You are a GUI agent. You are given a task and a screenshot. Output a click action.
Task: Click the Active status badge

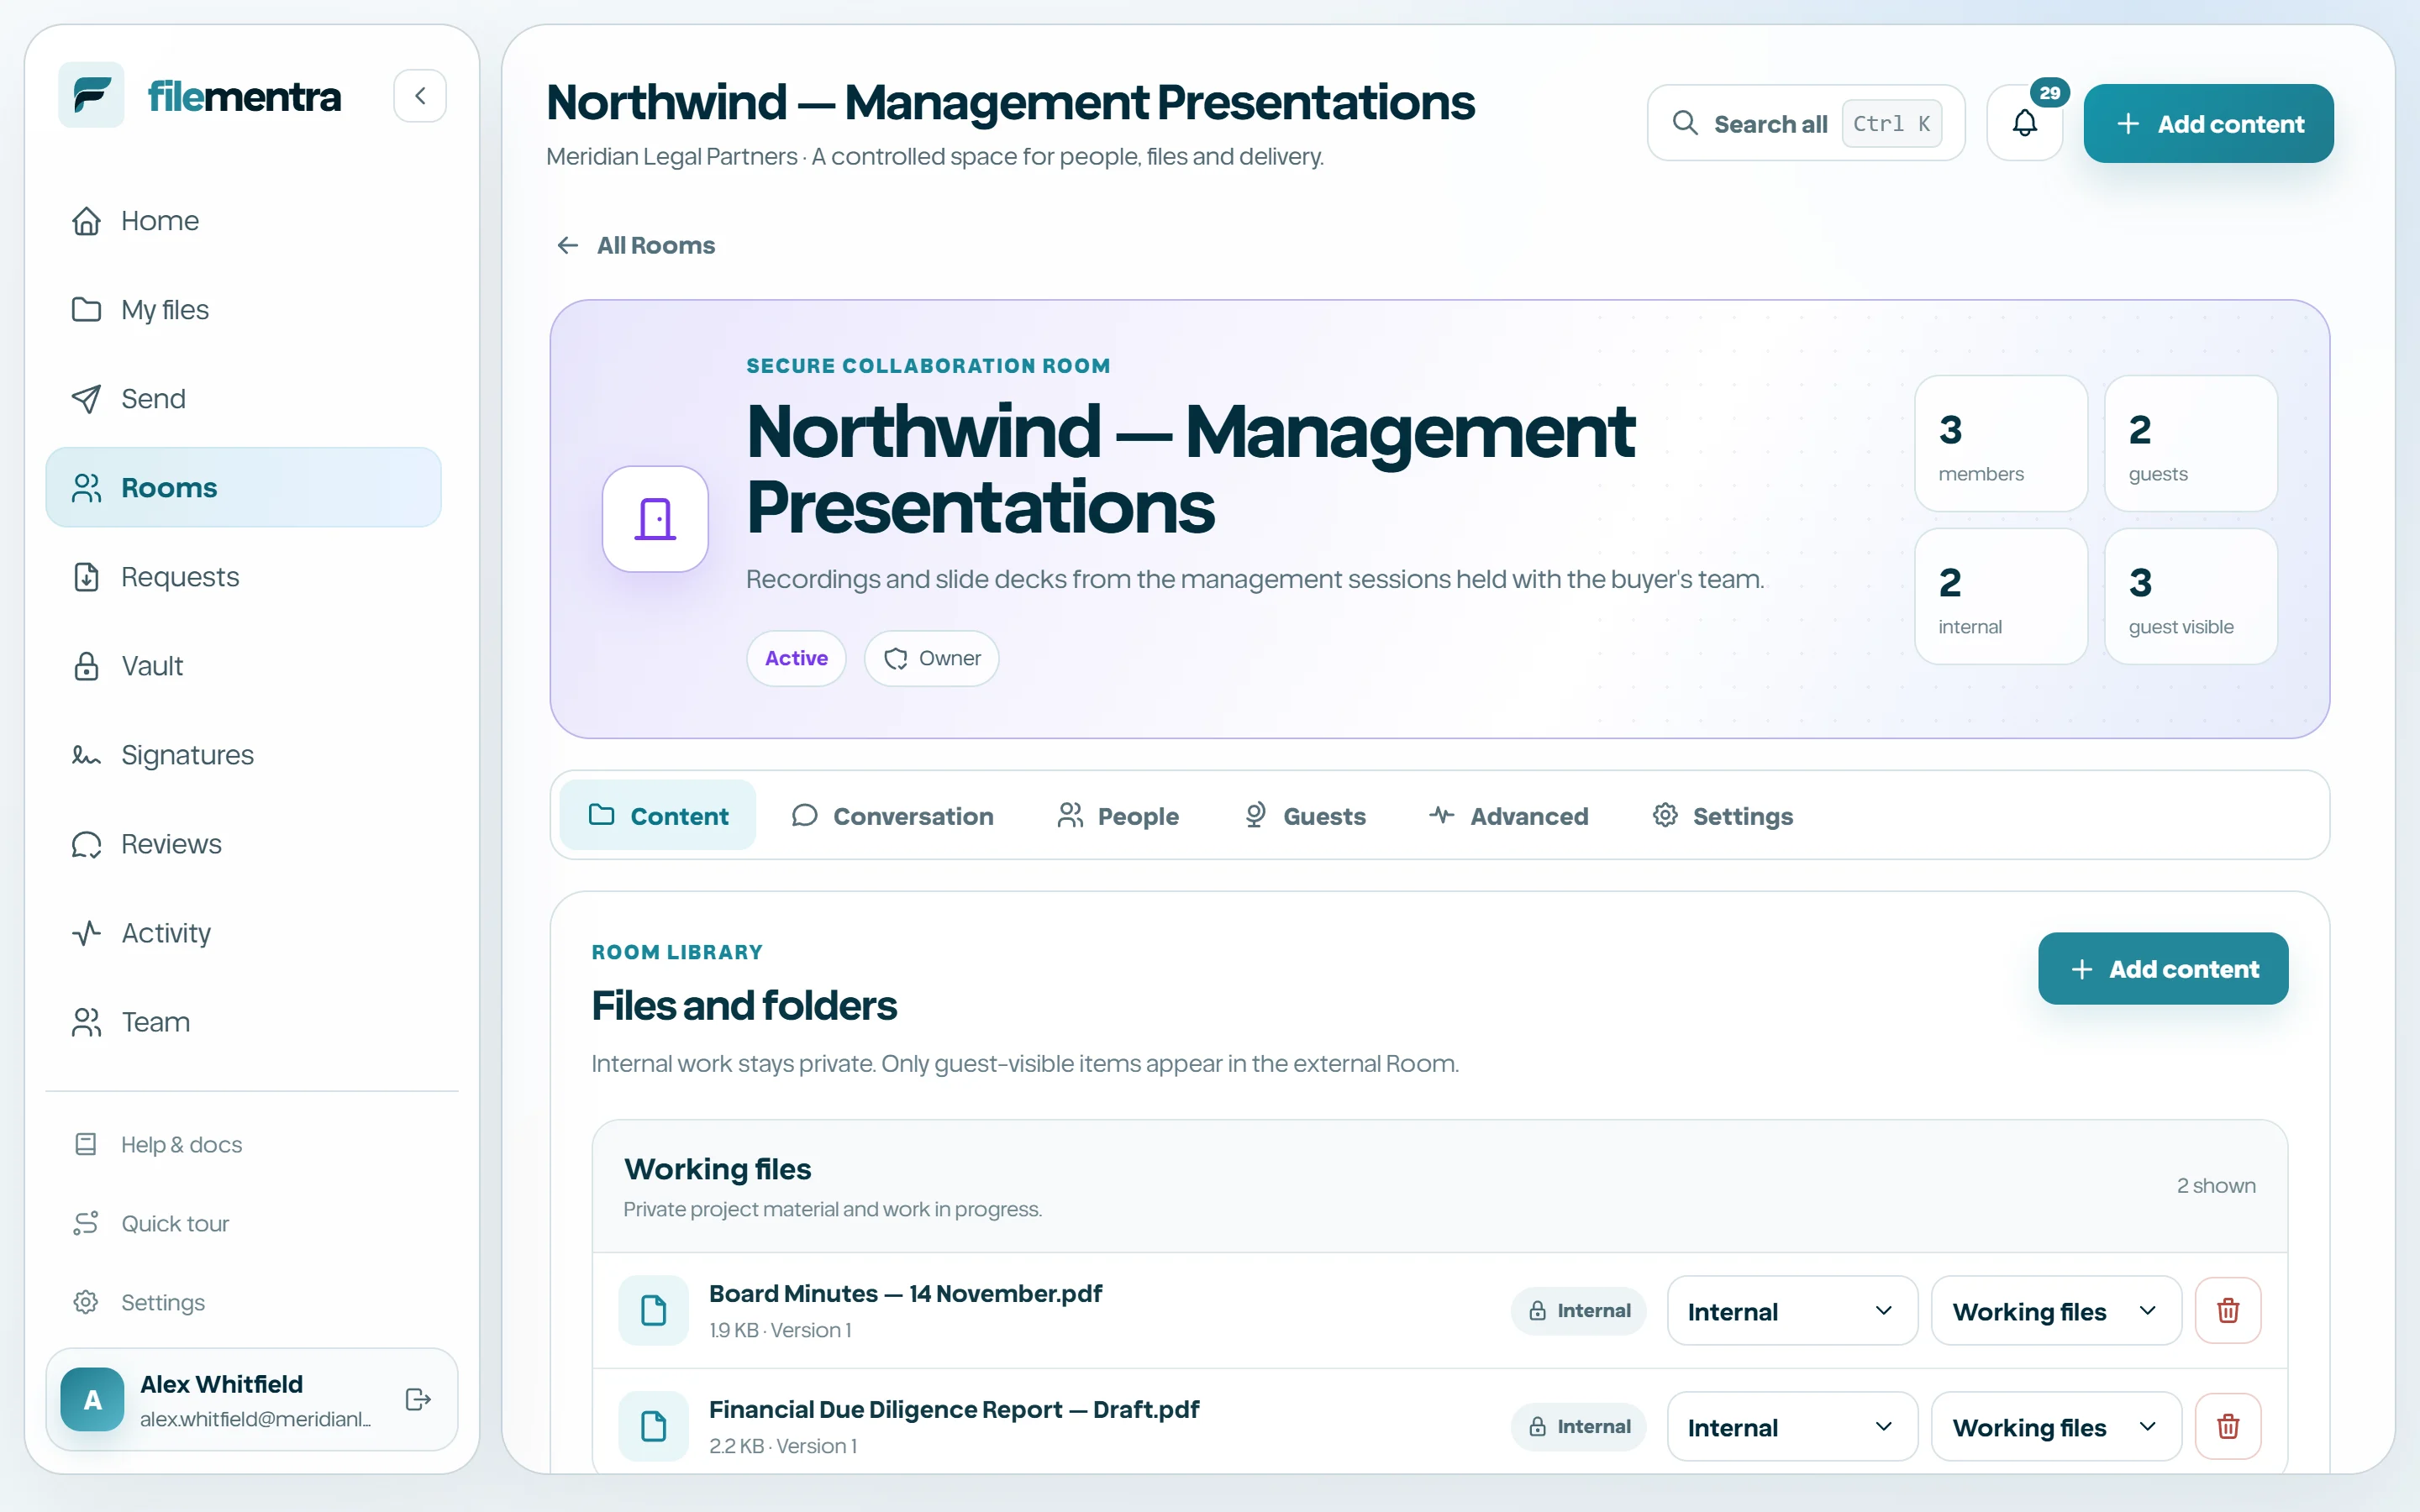tap(796, 658)
